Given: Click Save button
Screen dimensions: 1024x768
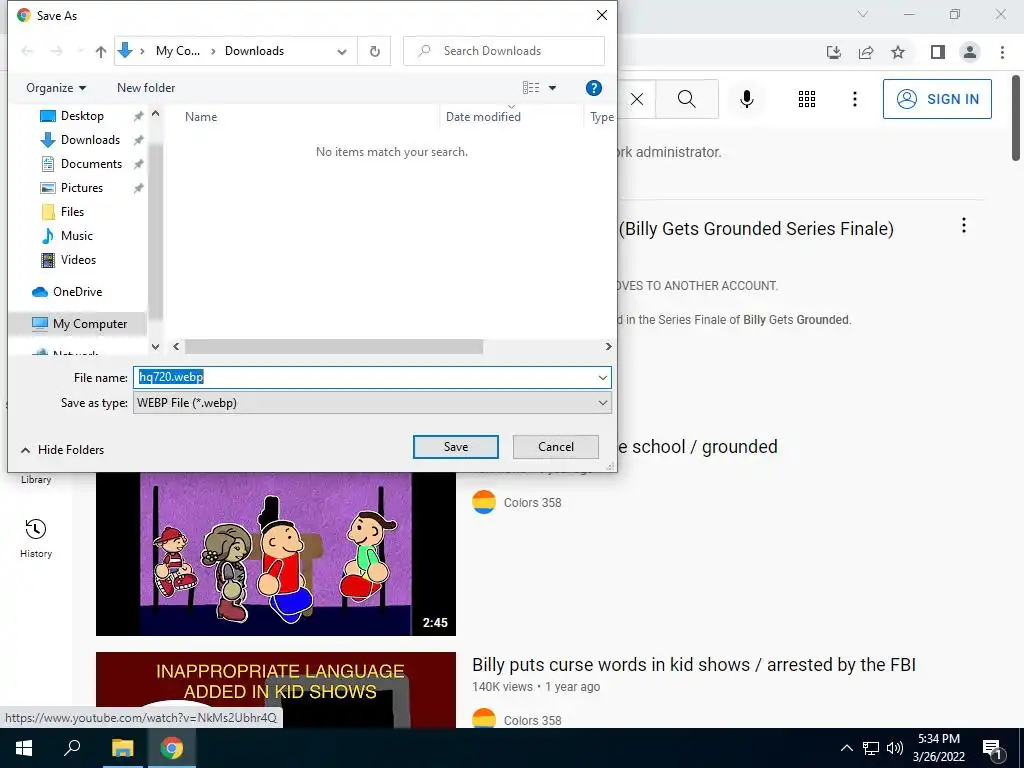Looking at the screenshot, I should coord(456,447).
